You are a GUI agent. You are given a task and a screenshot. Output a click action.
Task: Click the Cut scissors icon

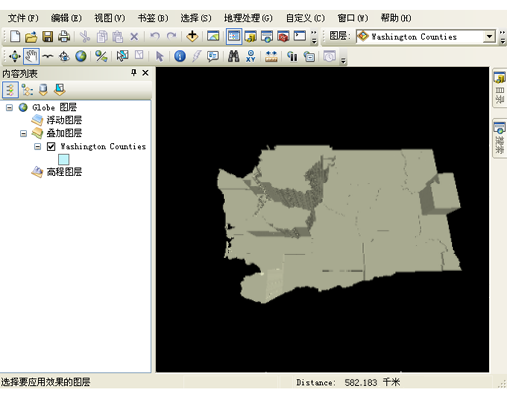pos(85,36)
